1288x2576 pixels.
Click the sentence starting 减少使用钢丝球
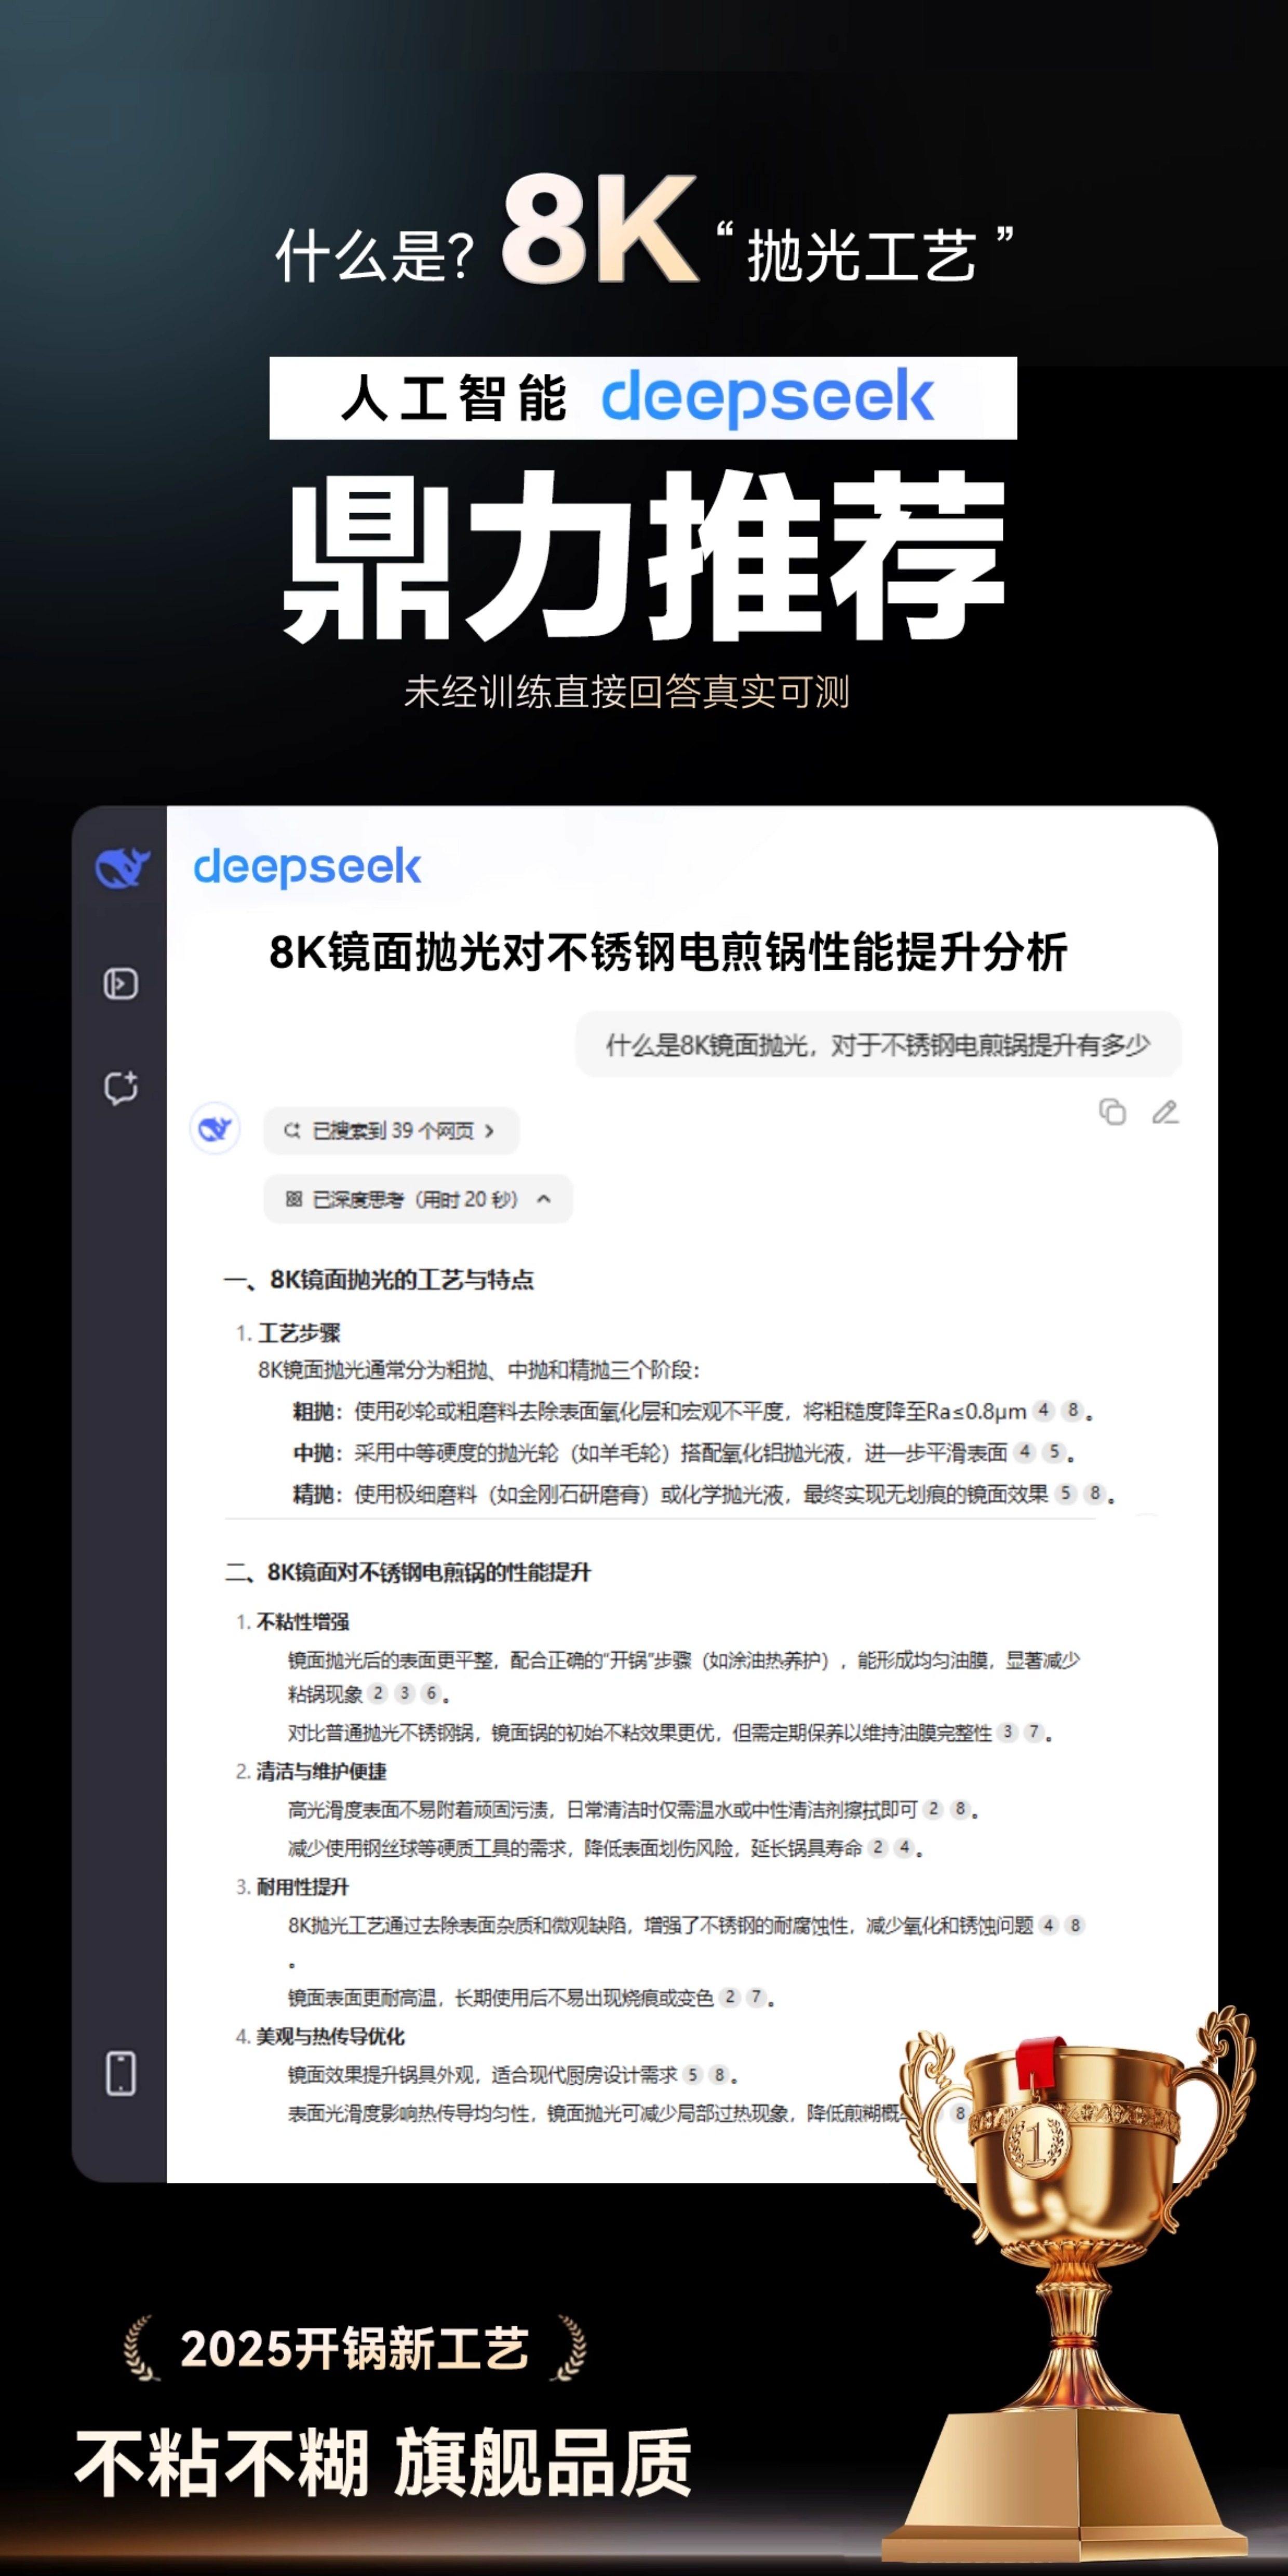click(575, 1848)
